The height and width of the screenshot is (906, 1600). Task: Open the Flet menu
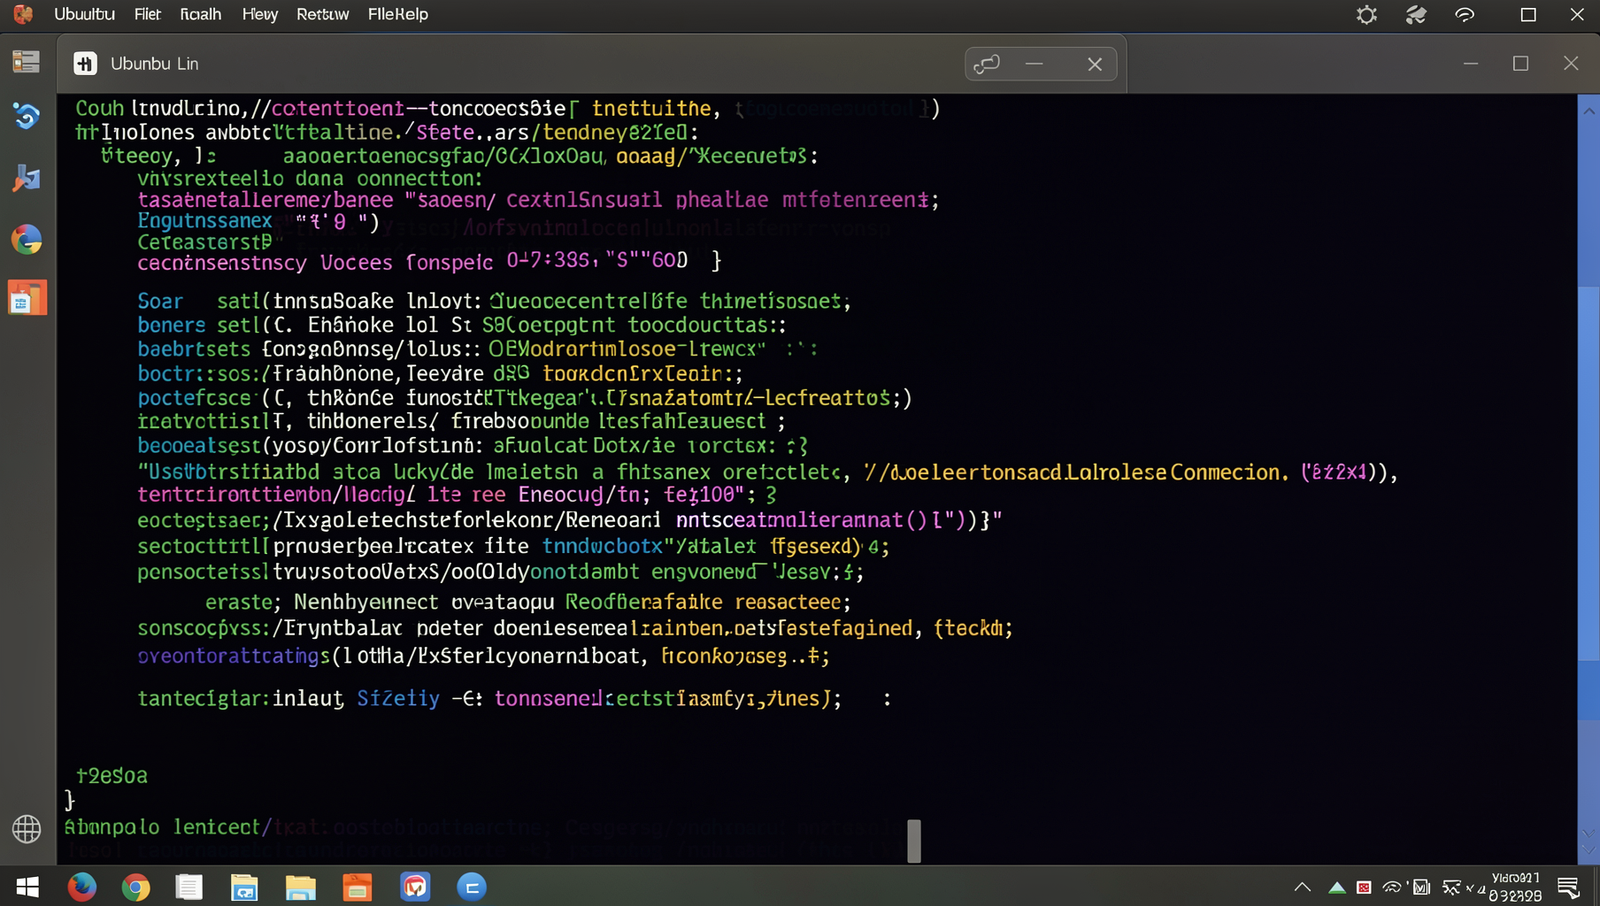click(147, 14)
